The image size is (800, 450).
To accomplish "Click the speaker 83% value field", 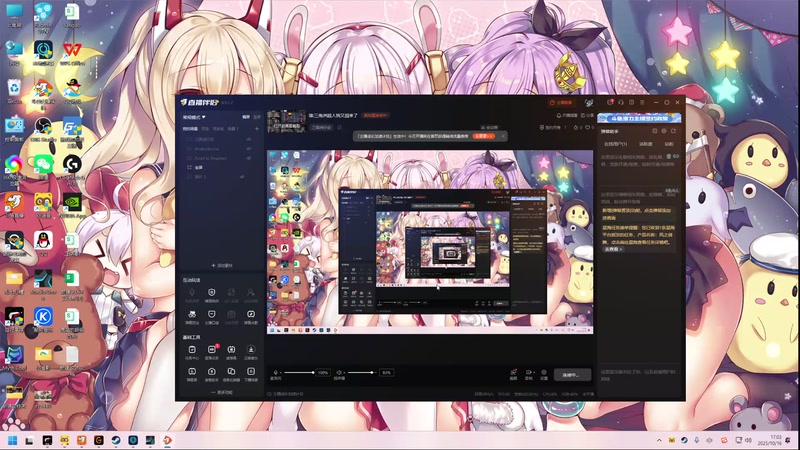I will pos(386,372).
